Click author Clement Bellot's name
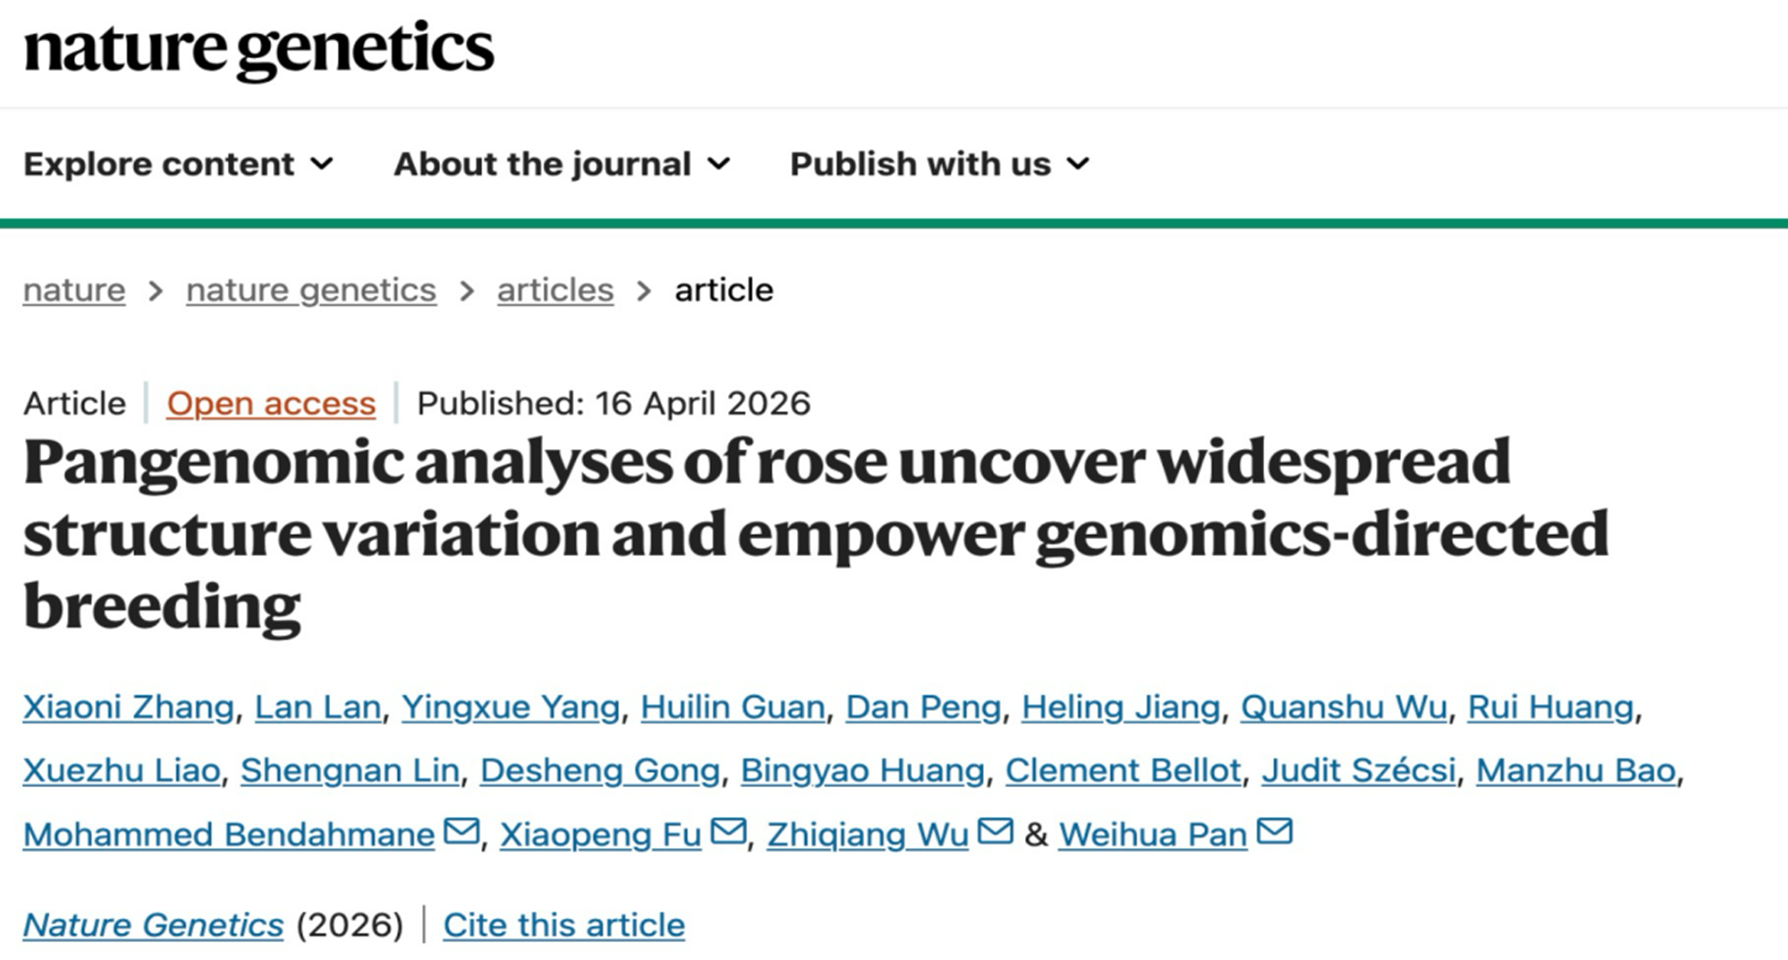The height and width of the screenshot is (960, 1788). (x=1122, y=770)
